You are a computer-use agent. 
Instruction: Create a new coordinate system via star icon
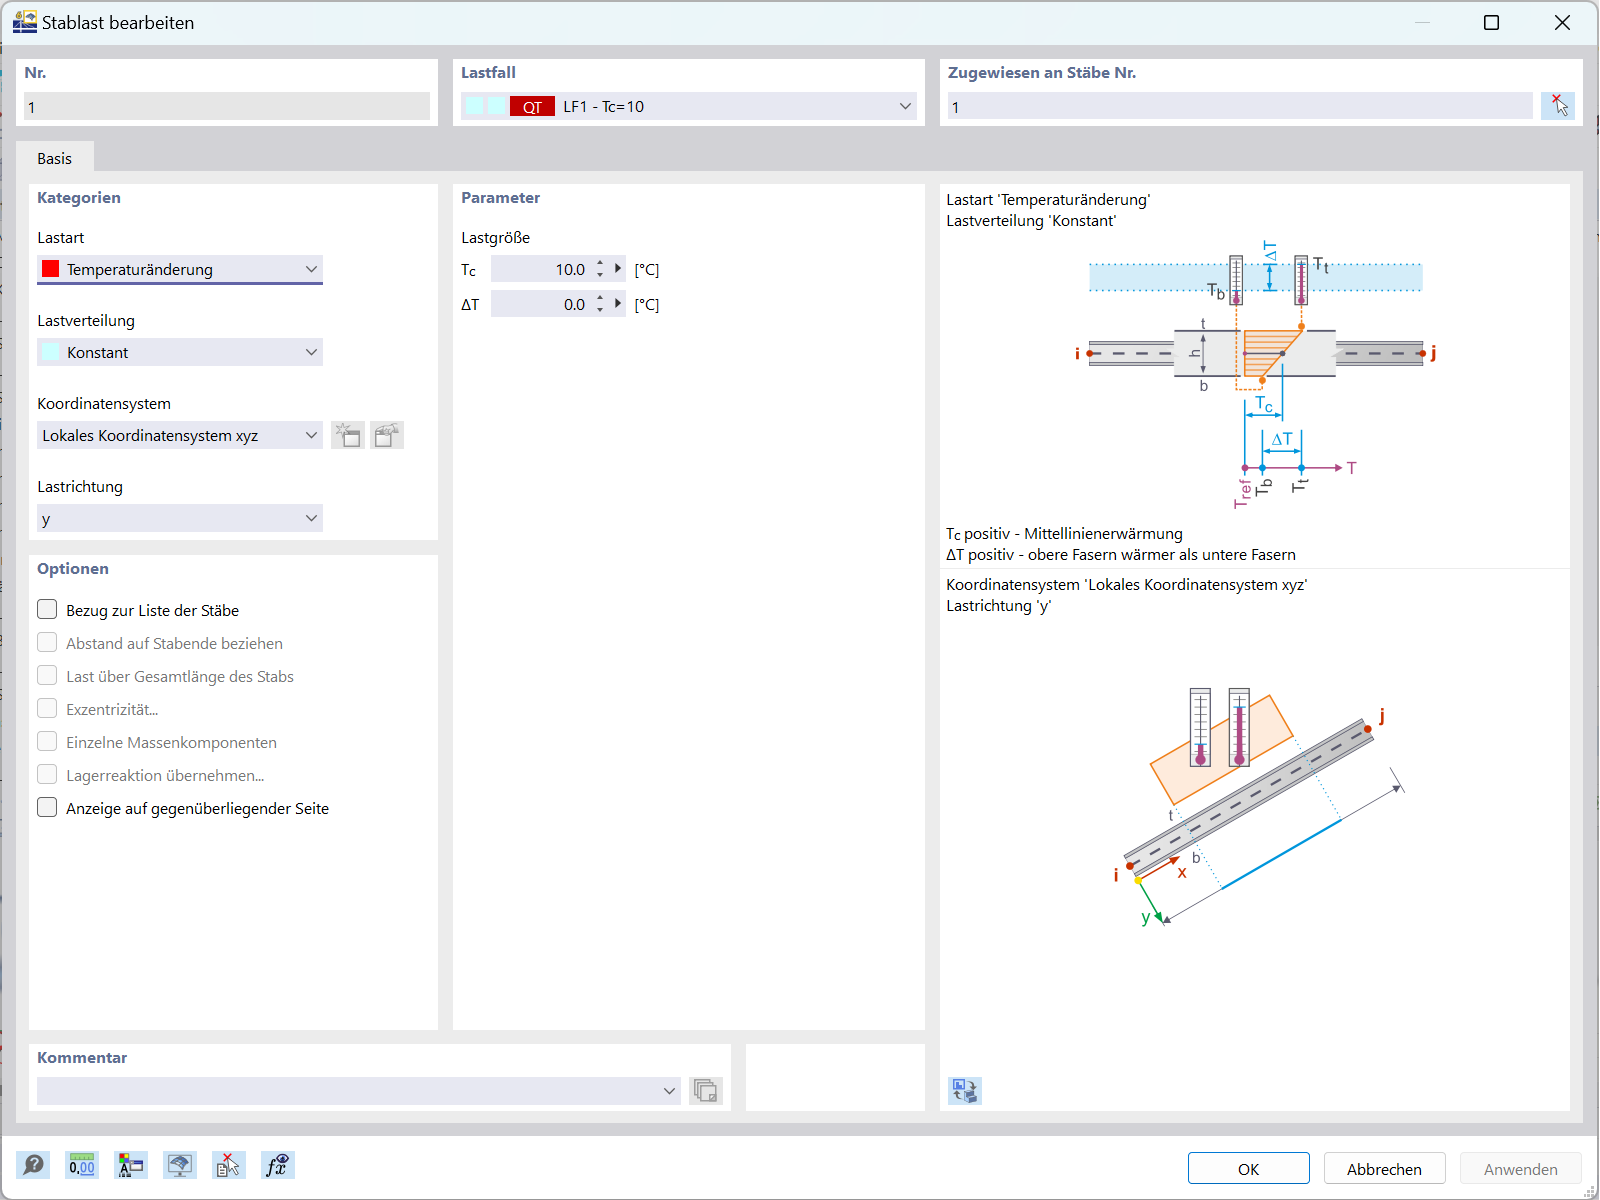coord(348,435)
